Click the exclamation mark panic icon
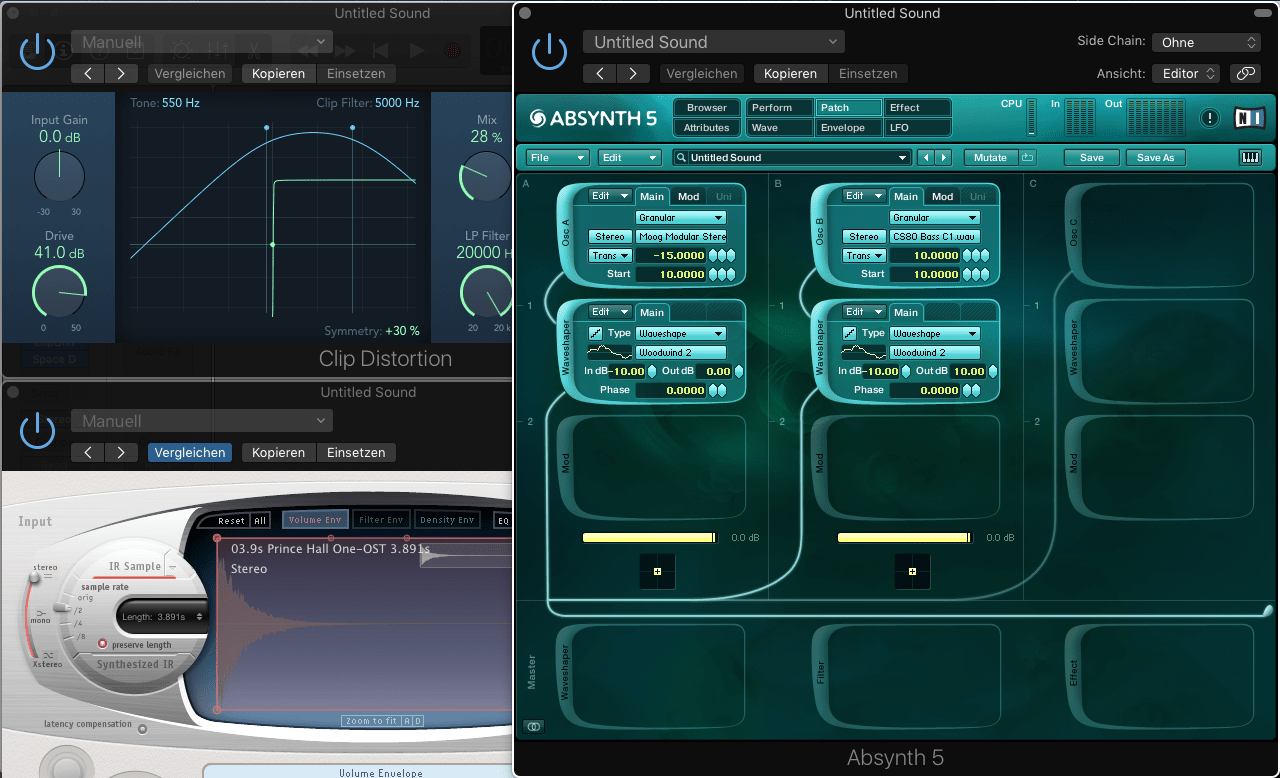 (x=1210, y=117)
